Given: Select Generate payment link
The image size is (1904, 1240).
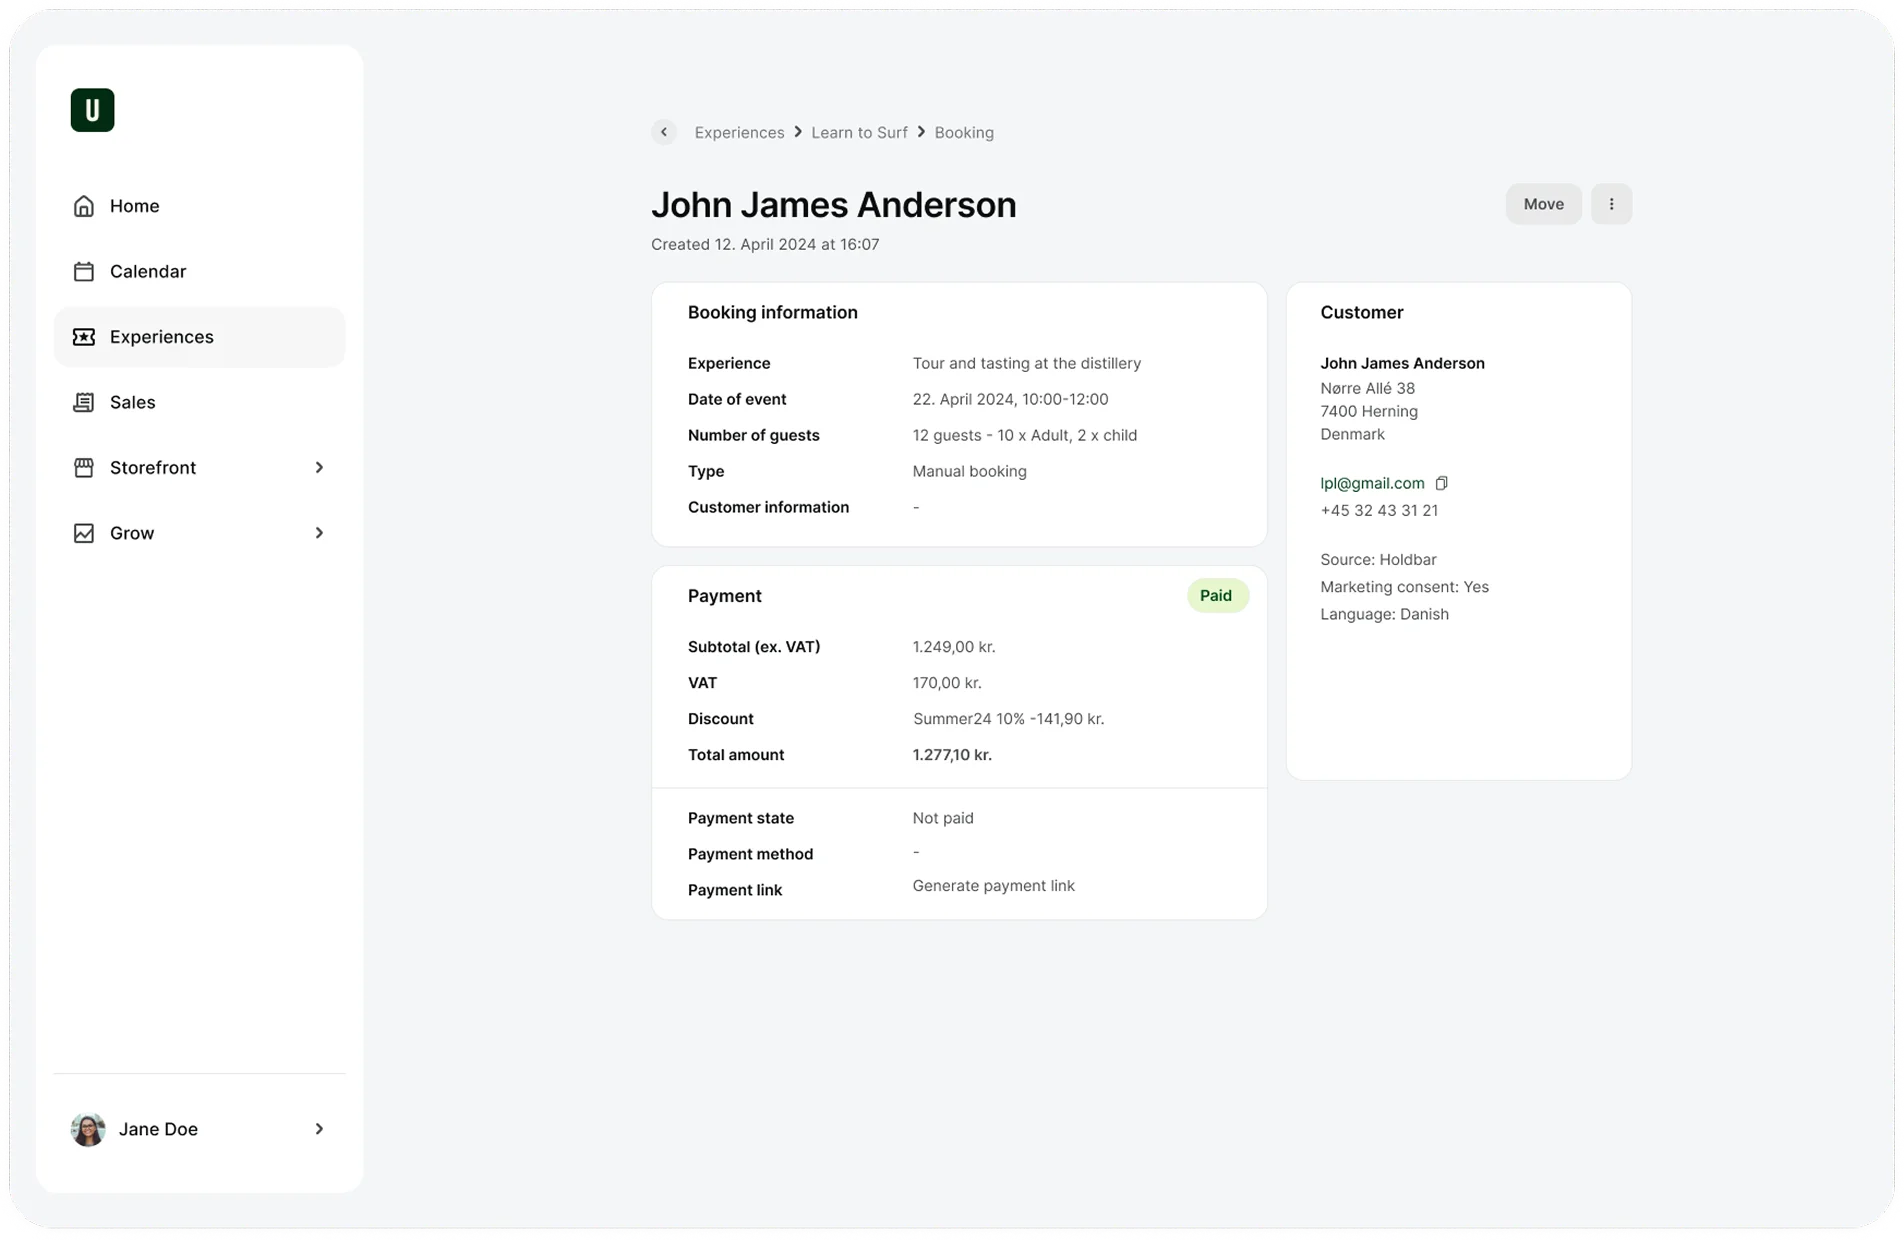Looking at the screenshot, I should 993,885.
